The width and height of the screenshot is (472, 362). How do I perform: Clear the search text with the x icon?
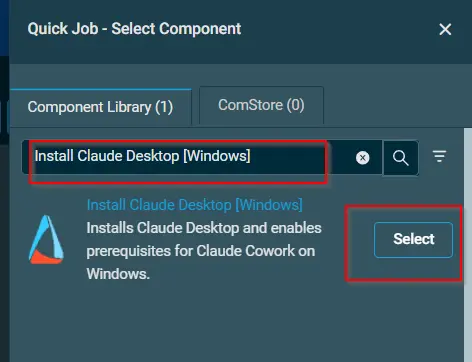[x=362, y=157]
